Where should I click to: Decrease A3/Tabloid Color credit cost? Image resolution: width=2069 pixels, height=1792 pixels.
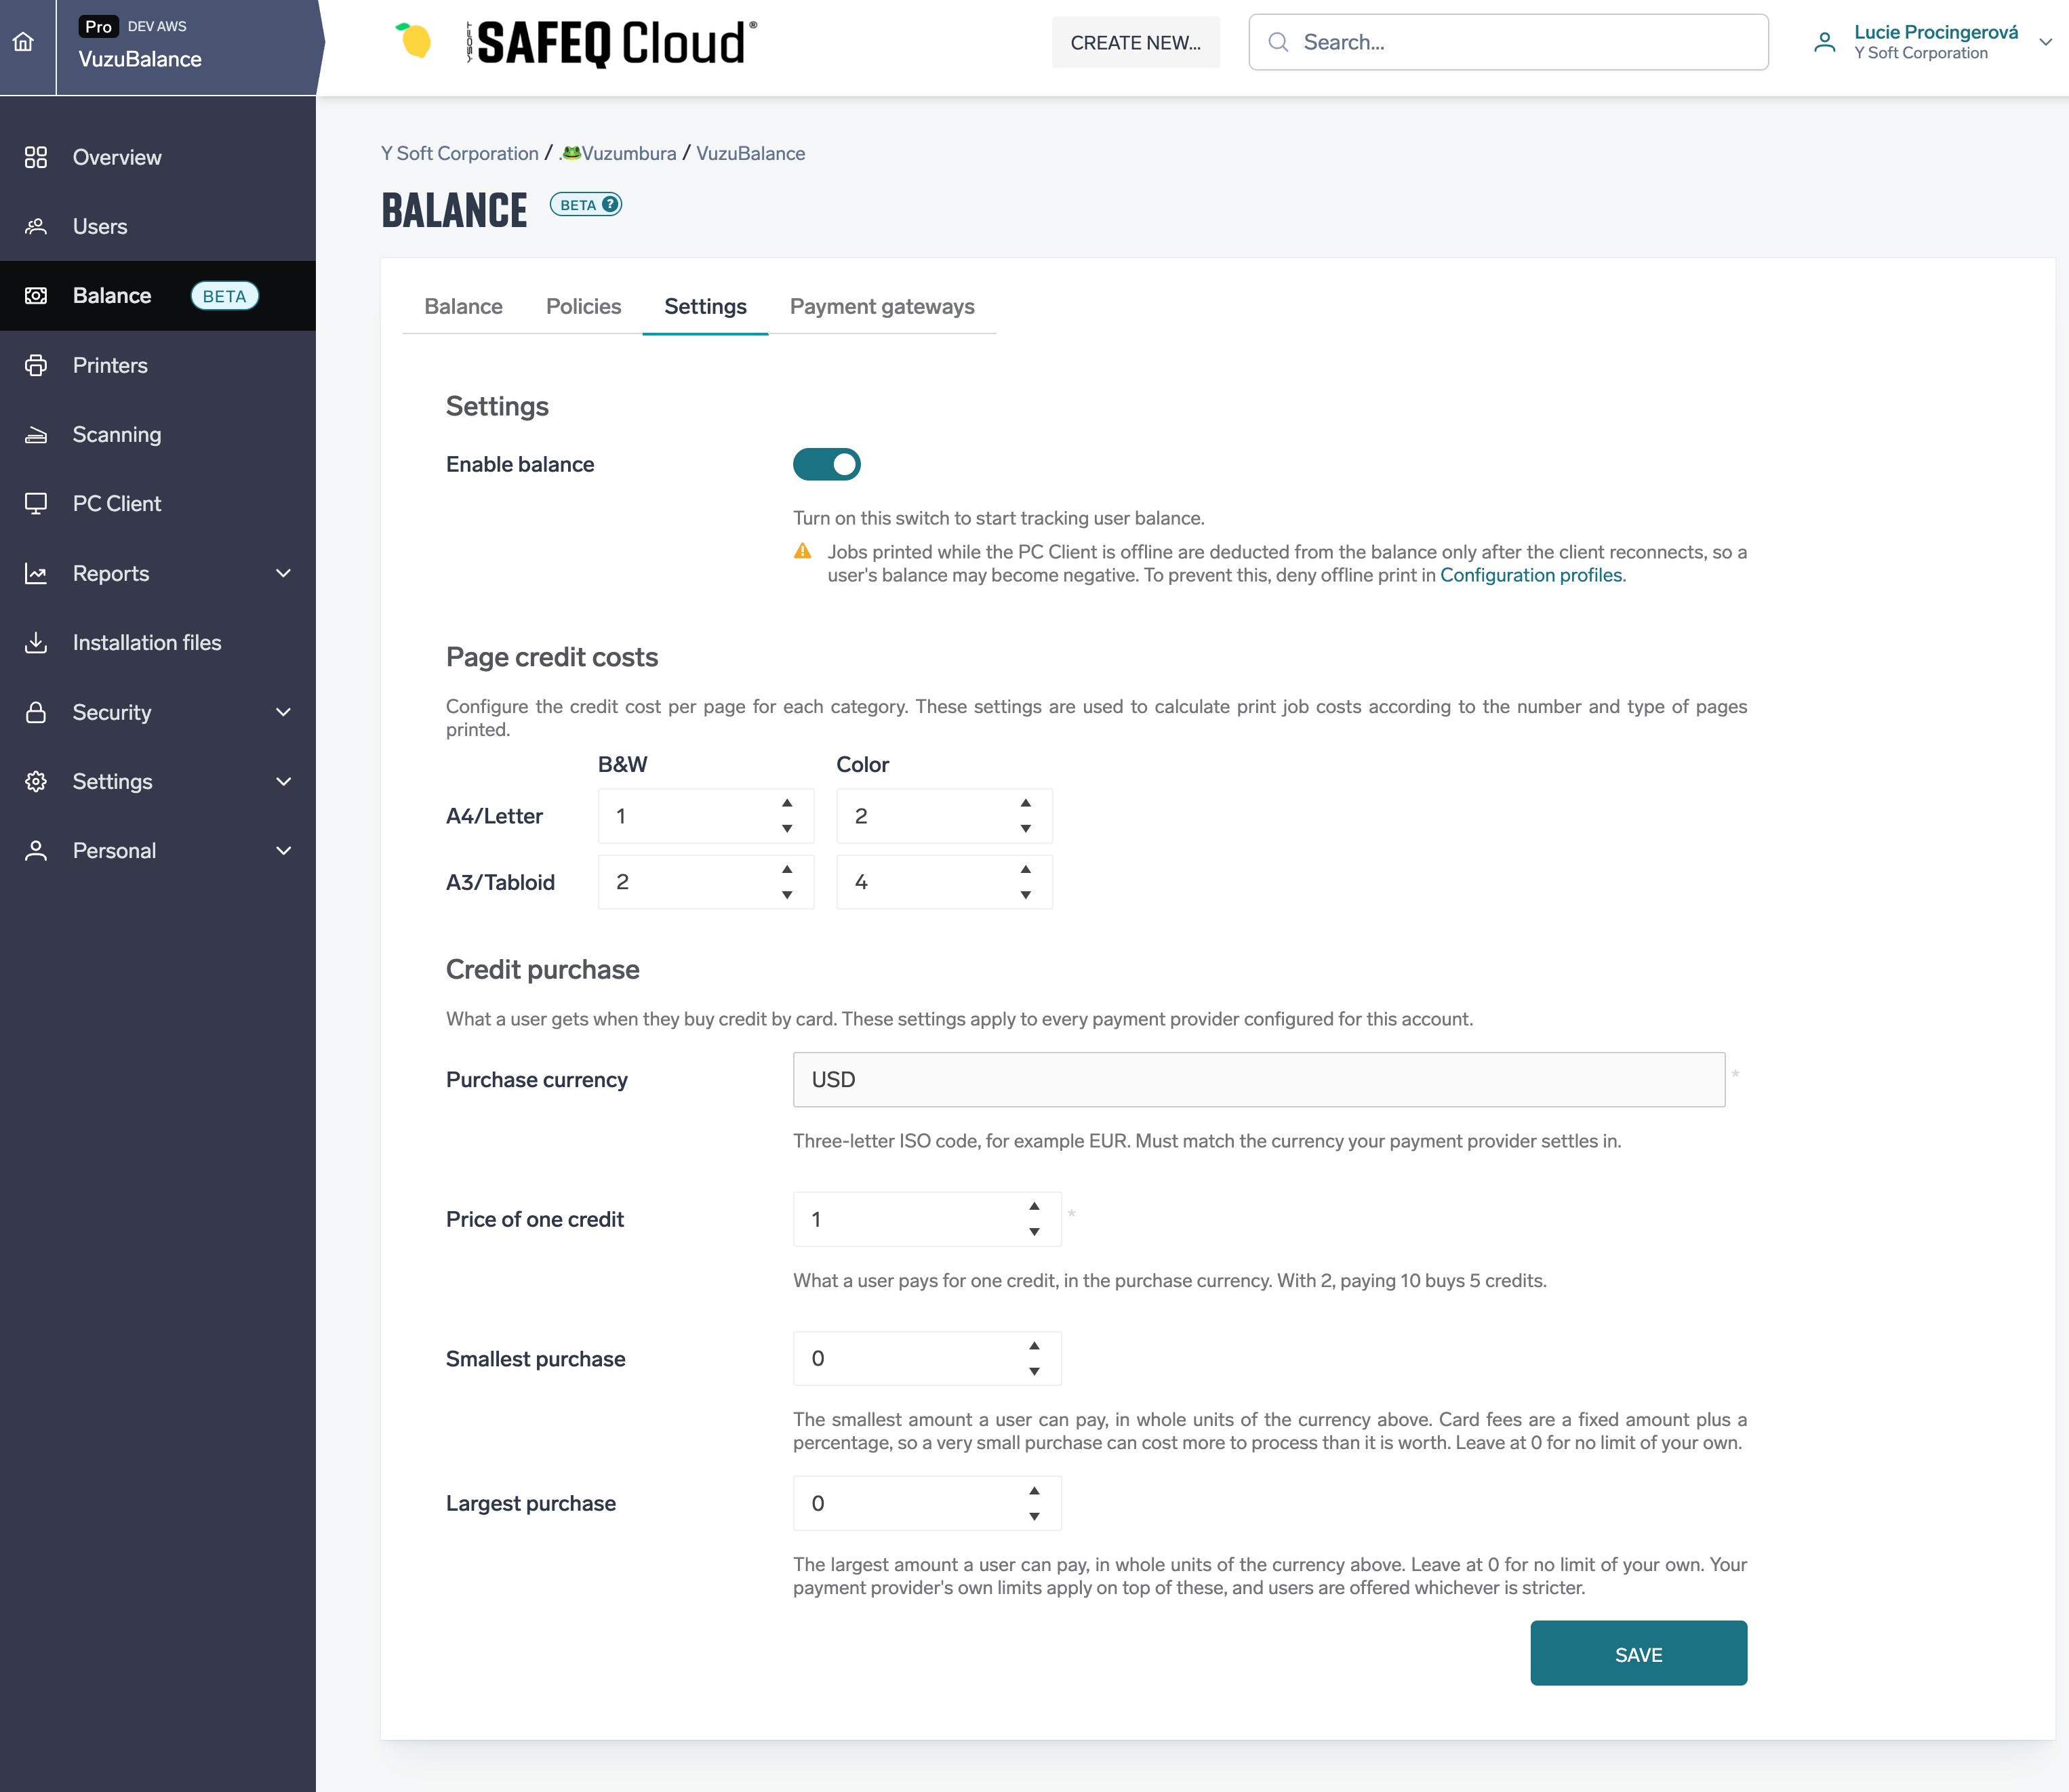(x=1025, y=895)
